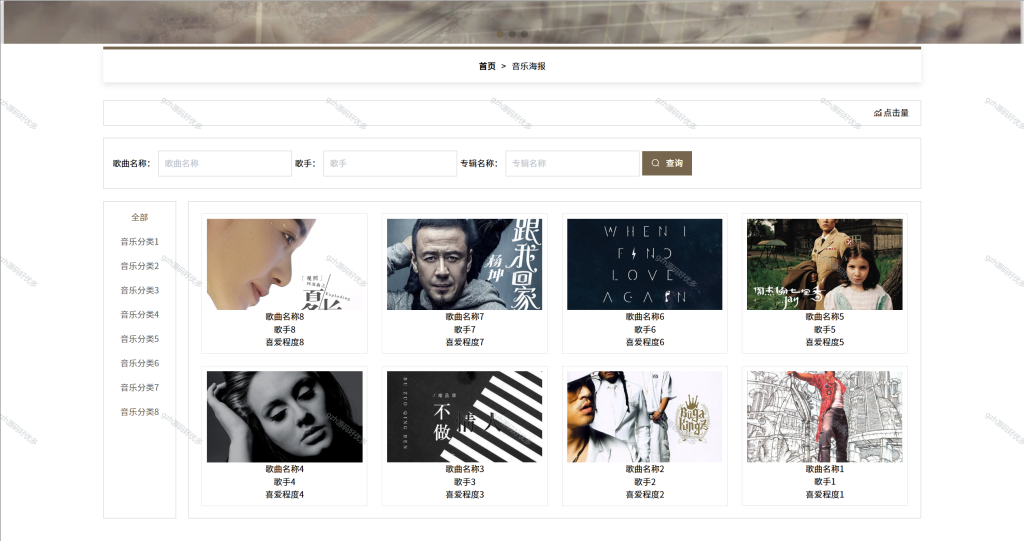Screen dimensions: 1024x541
Task: Open When I Find Love Again cover
Action: (645, 264)
